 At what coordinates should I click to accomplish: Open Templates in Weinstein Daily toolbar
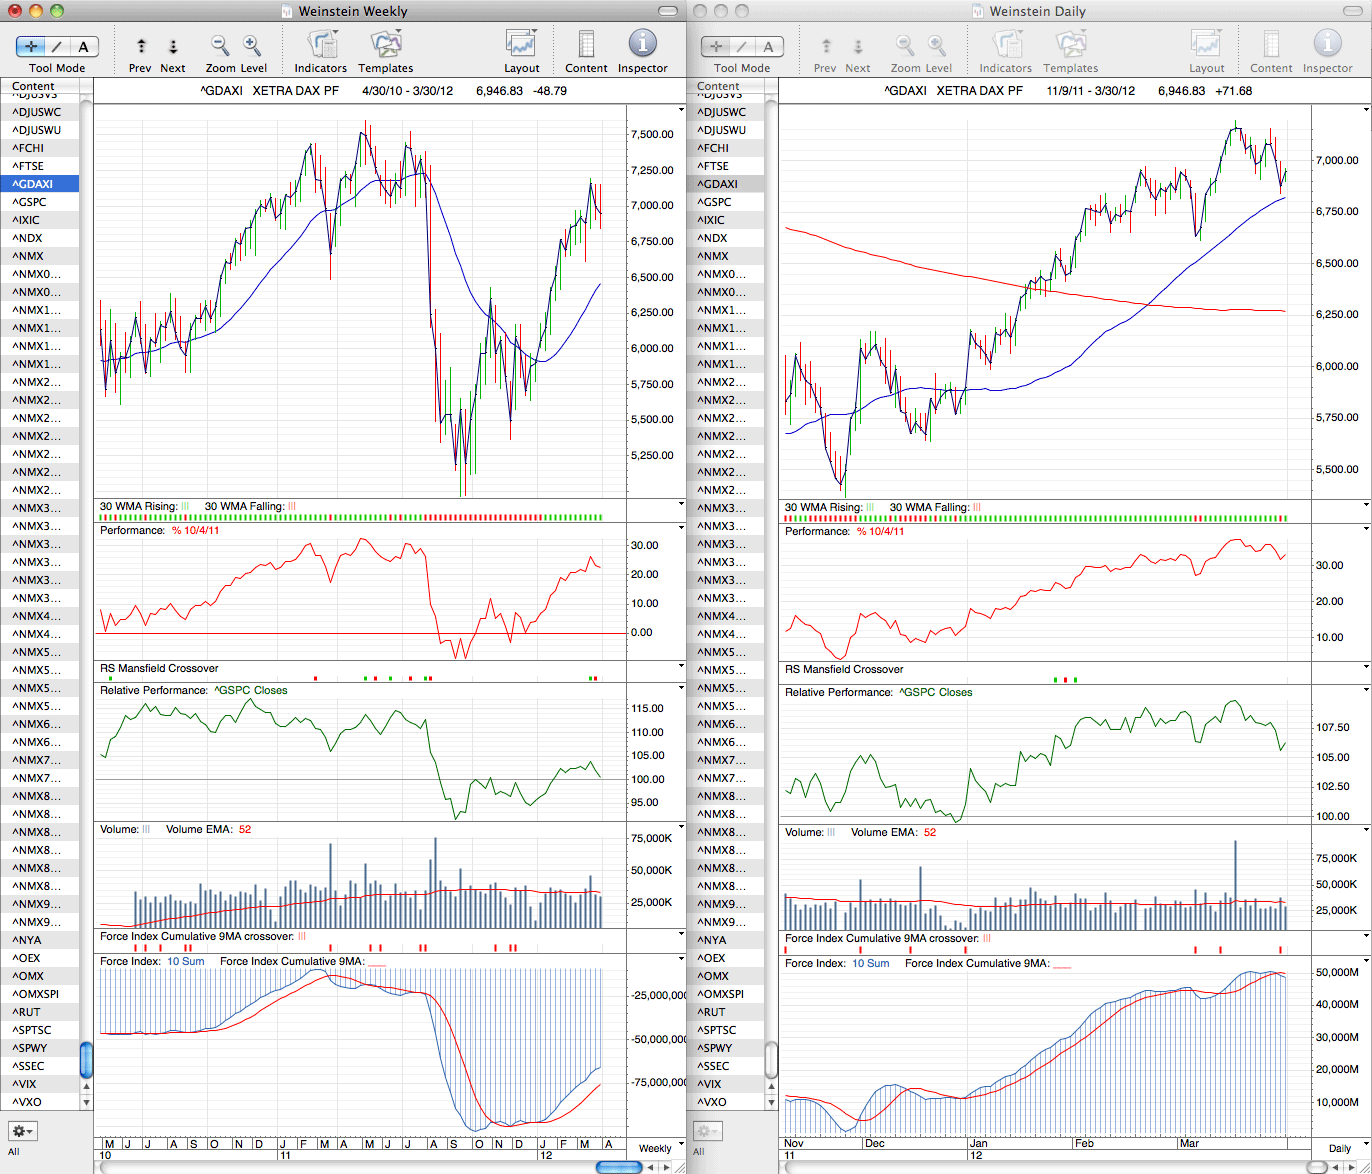[1070, 44]
